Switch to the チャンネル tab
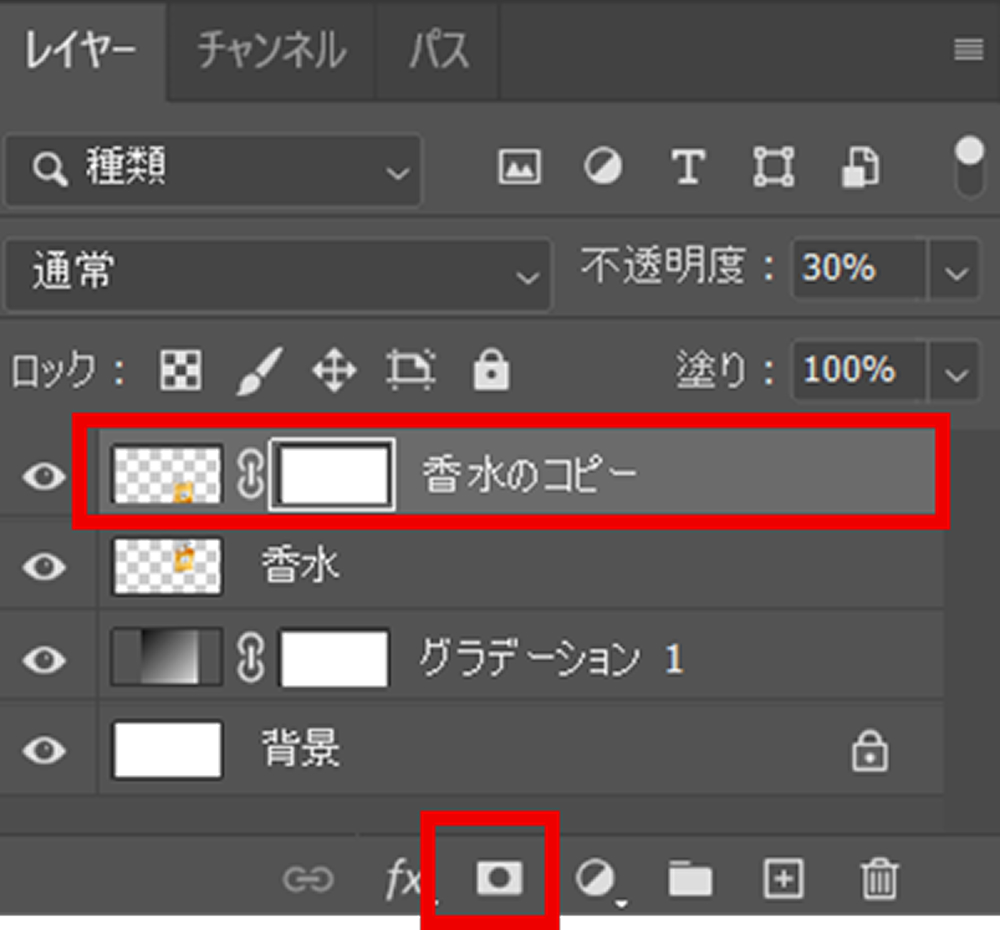The width and height of the screenshot is (1000, 930). coord(271,50)
